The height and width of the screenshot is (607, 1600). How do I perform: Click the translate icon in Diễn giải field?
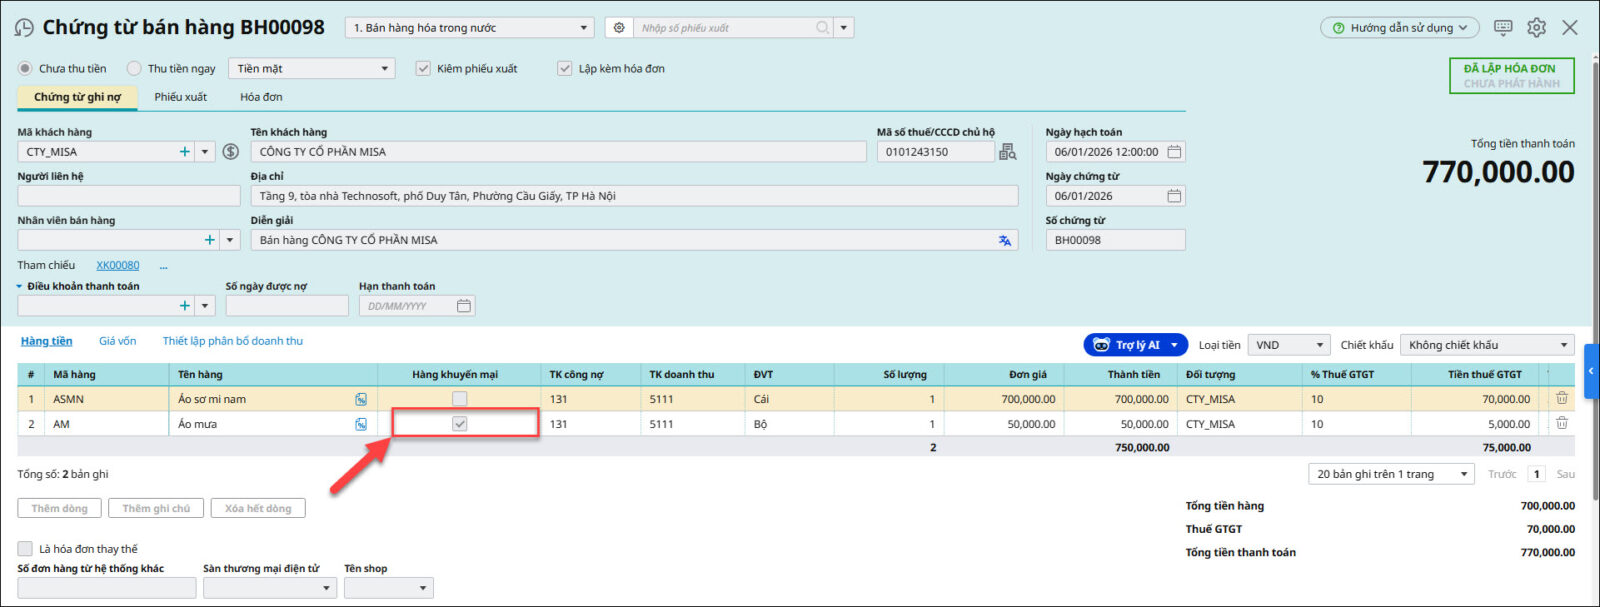tap(1004, 240)
